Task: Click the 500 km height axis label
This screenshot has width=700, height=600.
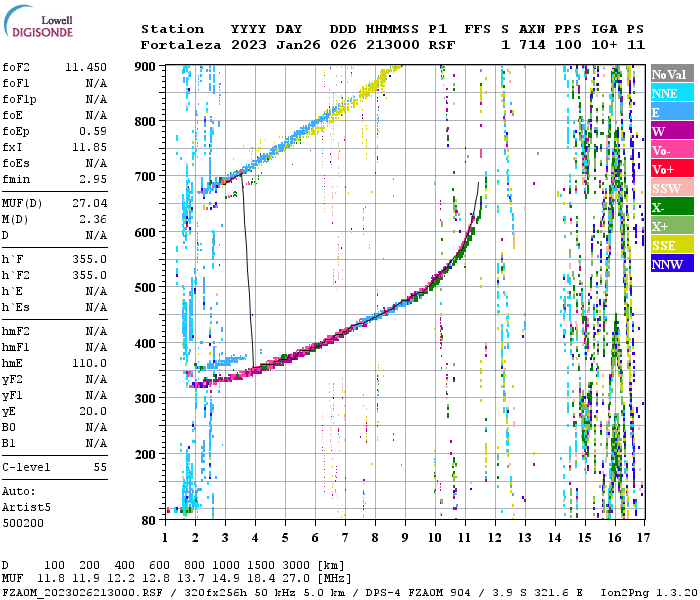Action: [145, 288]
